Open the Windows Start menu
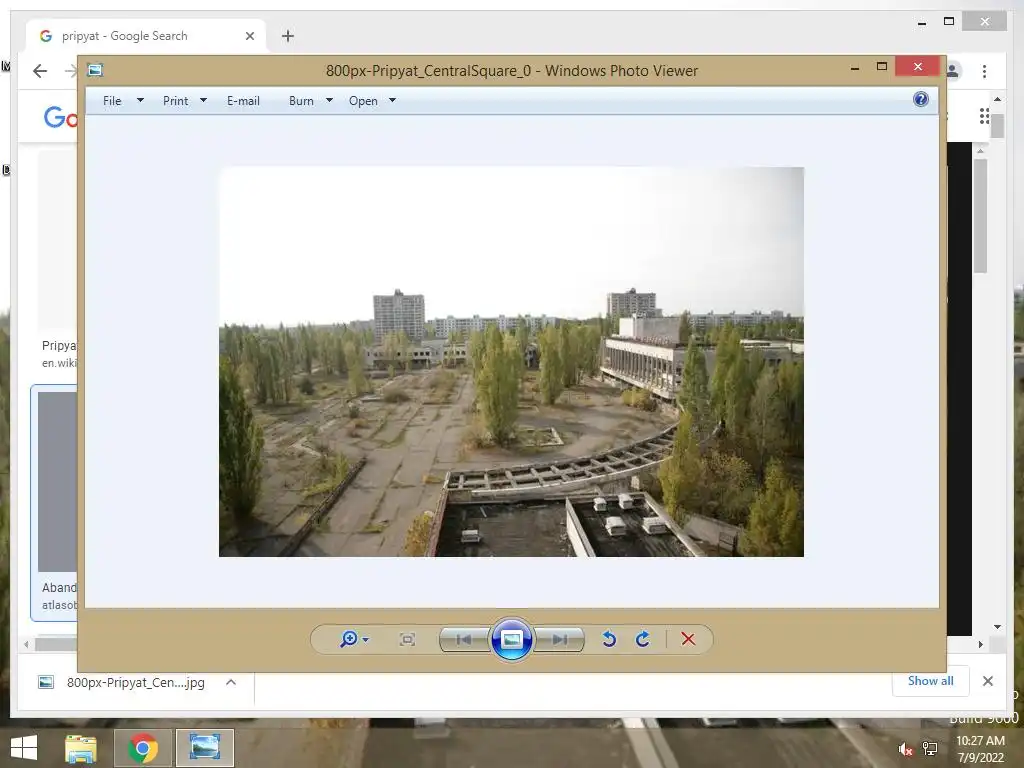1024x768 pixels. [x=24, y=748]
